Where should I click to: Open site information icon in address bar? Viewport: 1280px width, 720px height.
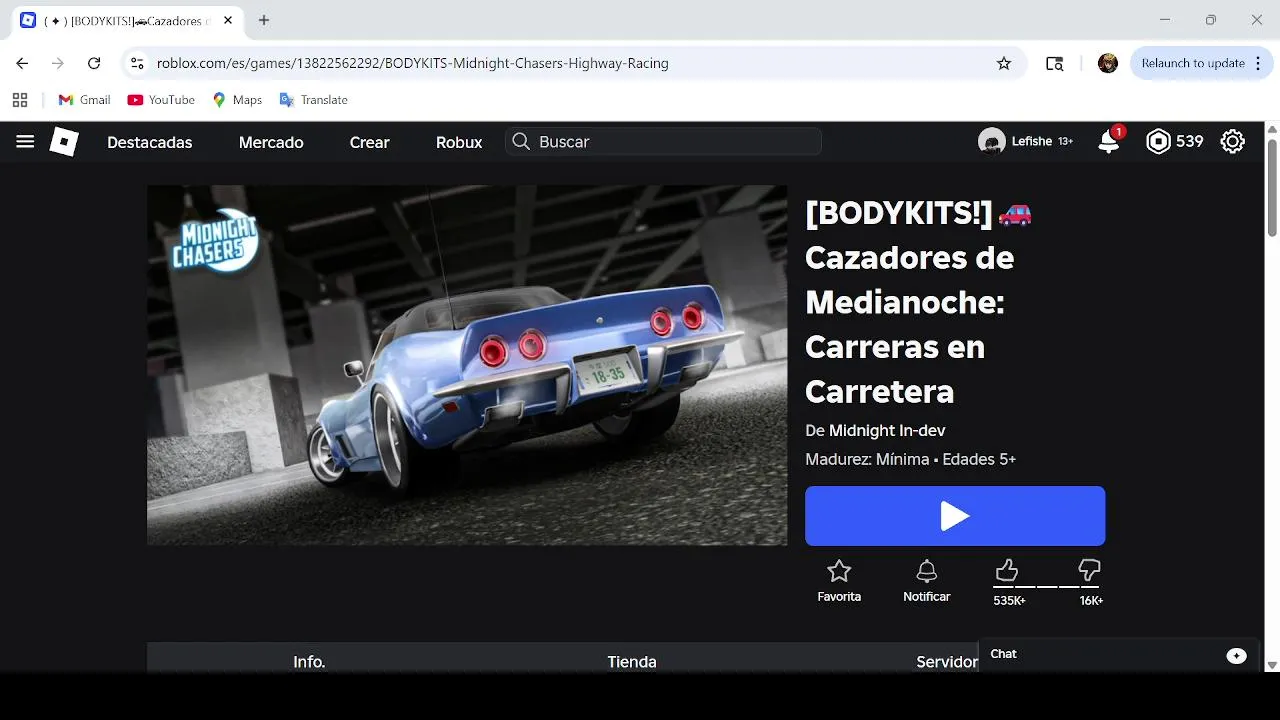point(138,63)
